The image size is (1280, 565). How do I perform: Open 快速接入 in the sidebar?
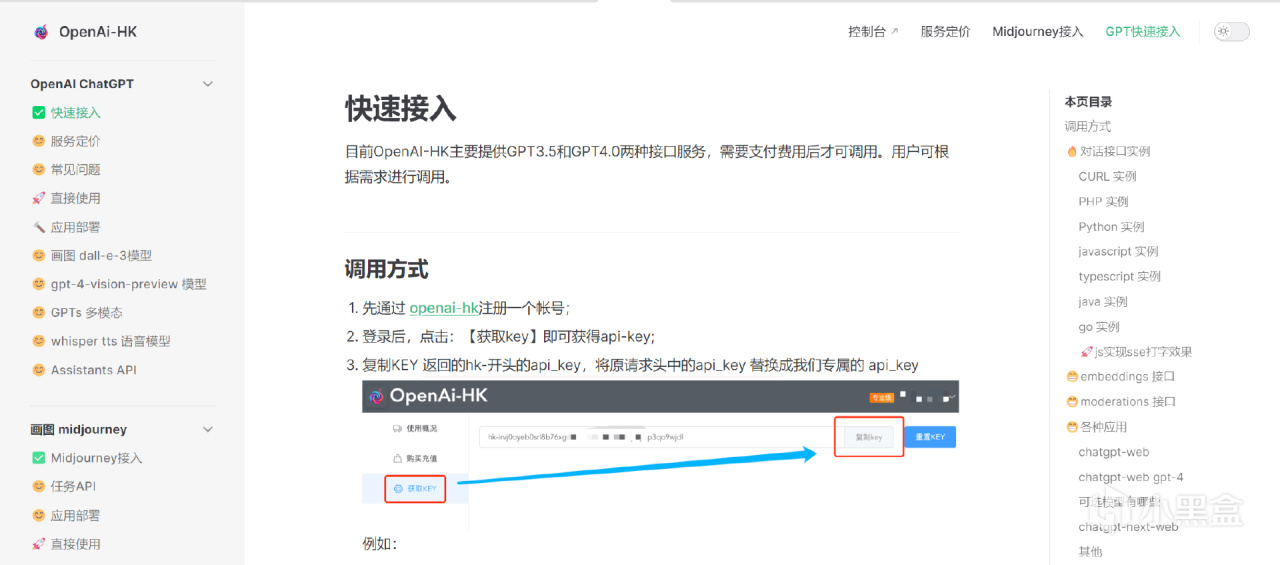76,113
